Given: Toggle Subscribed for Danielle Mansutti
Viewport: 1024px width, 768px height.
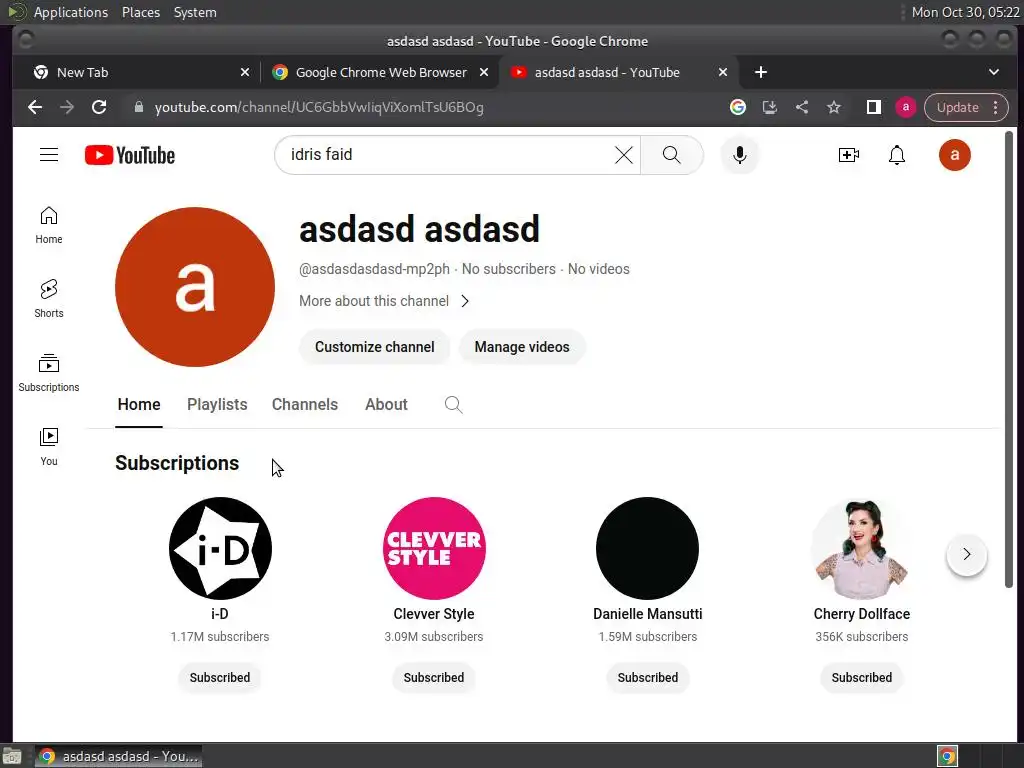Looking at the screenshot, I should tap(648, 678).
